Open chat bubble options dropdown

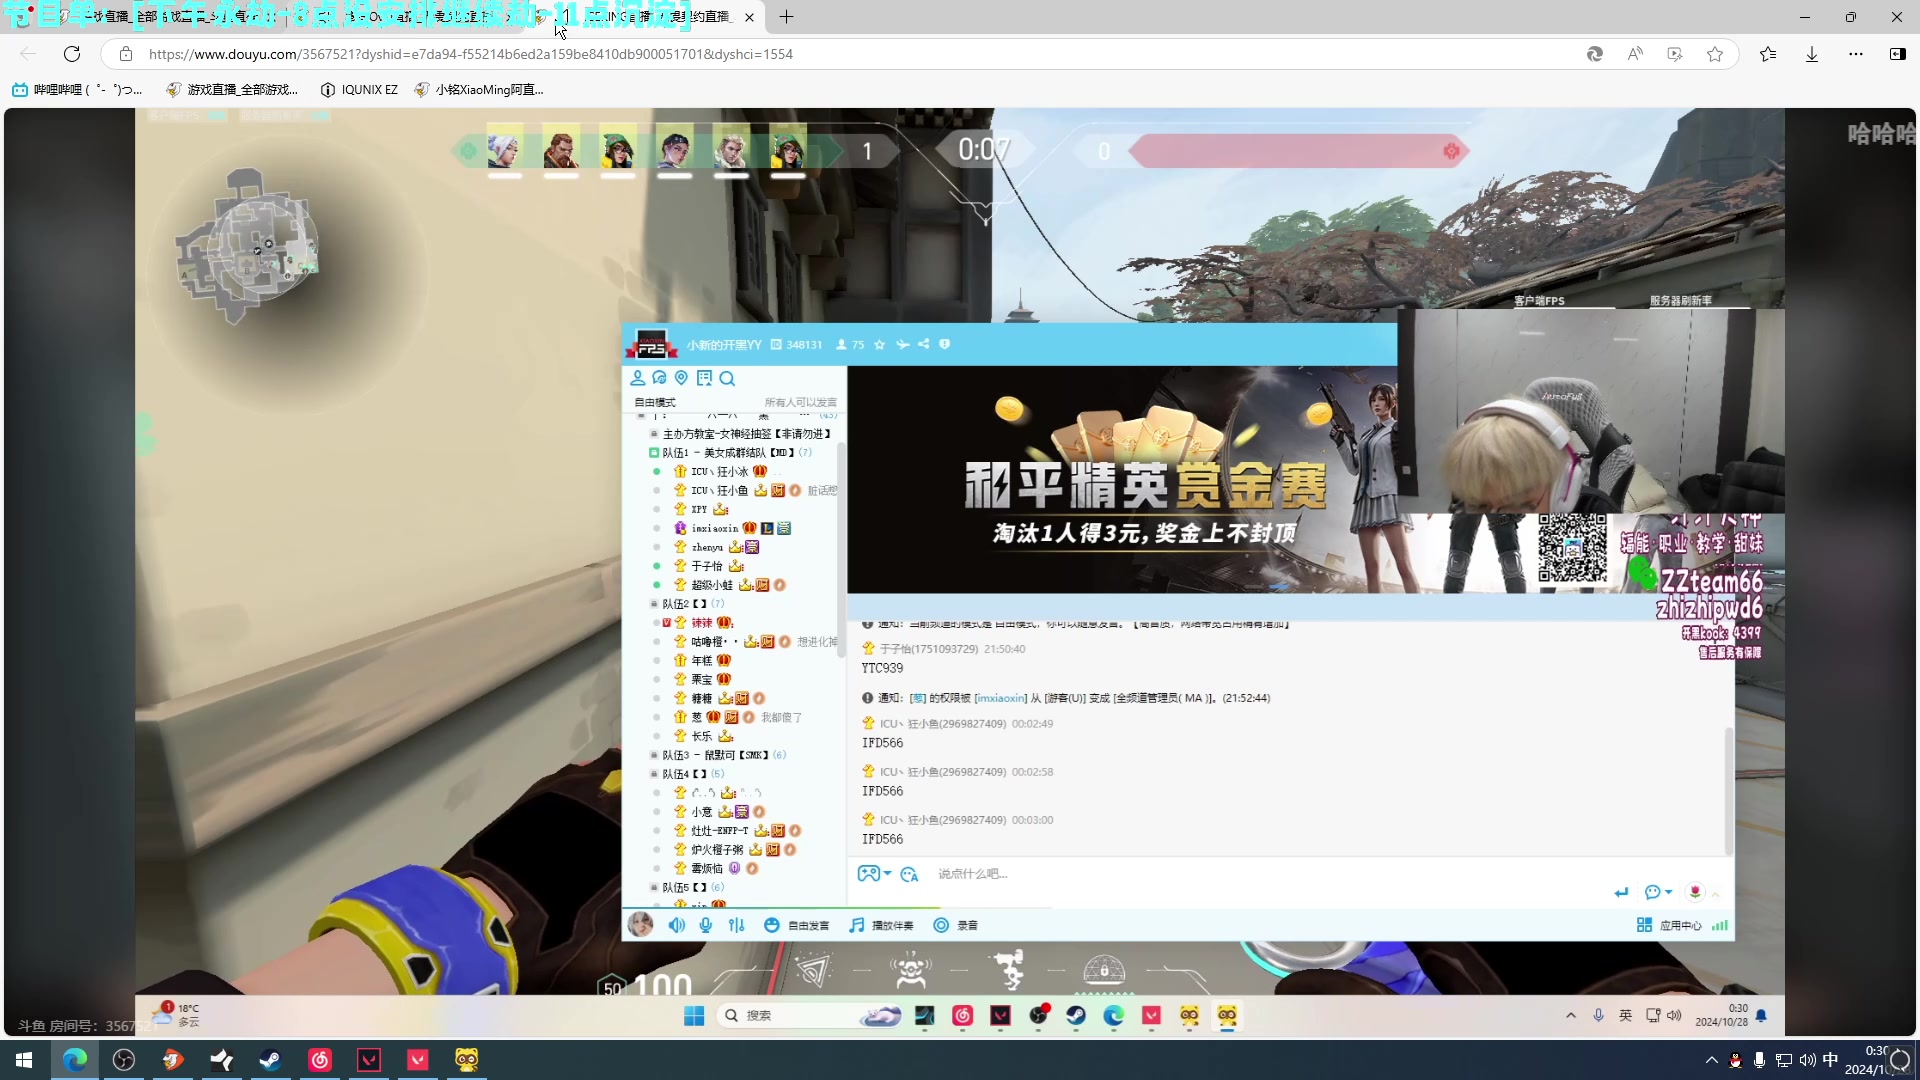[1658, 892]
